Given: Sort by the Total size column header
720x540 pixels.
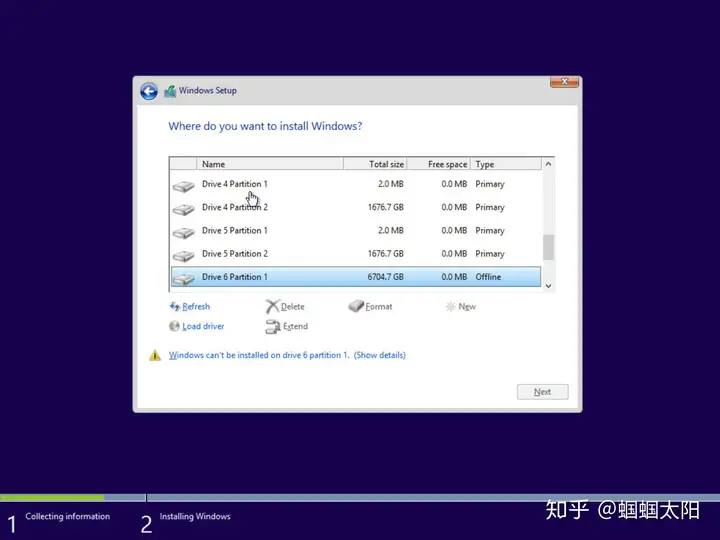Looking at the screenshot, I should (375, 164).
